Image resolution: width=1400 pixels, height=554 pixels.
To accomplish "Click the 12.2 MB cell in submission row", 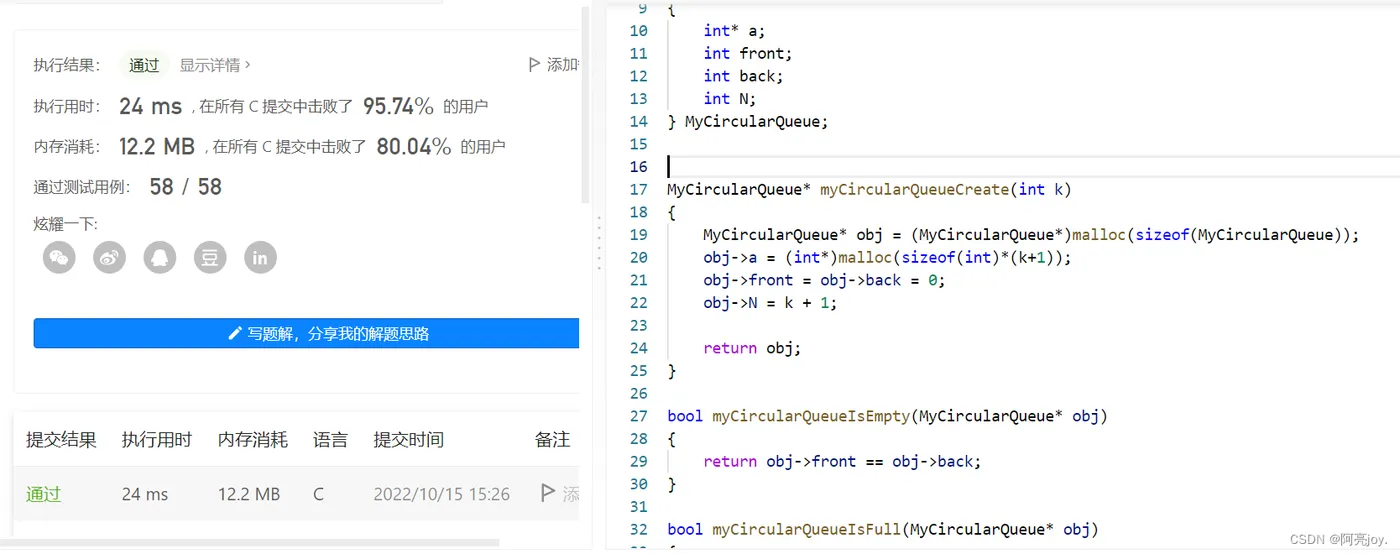I will pyautogui.click(x=249, y=494).
